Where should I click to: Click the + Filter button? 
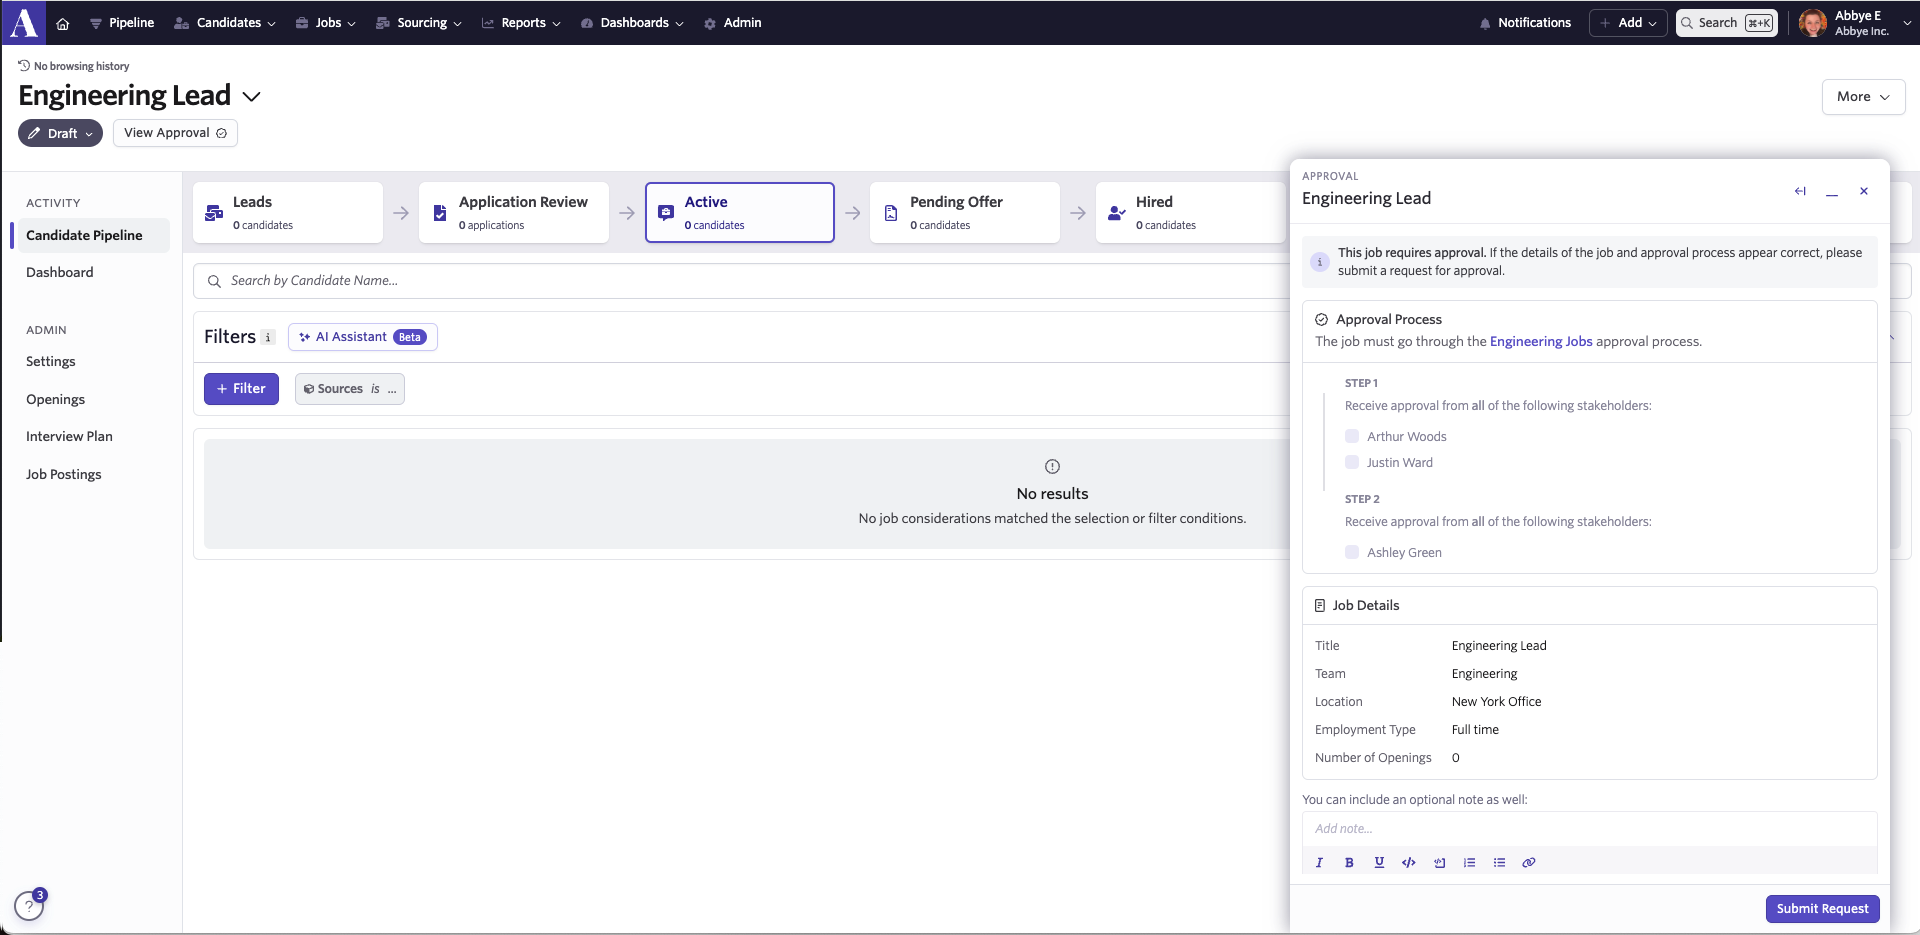point(241,389)
